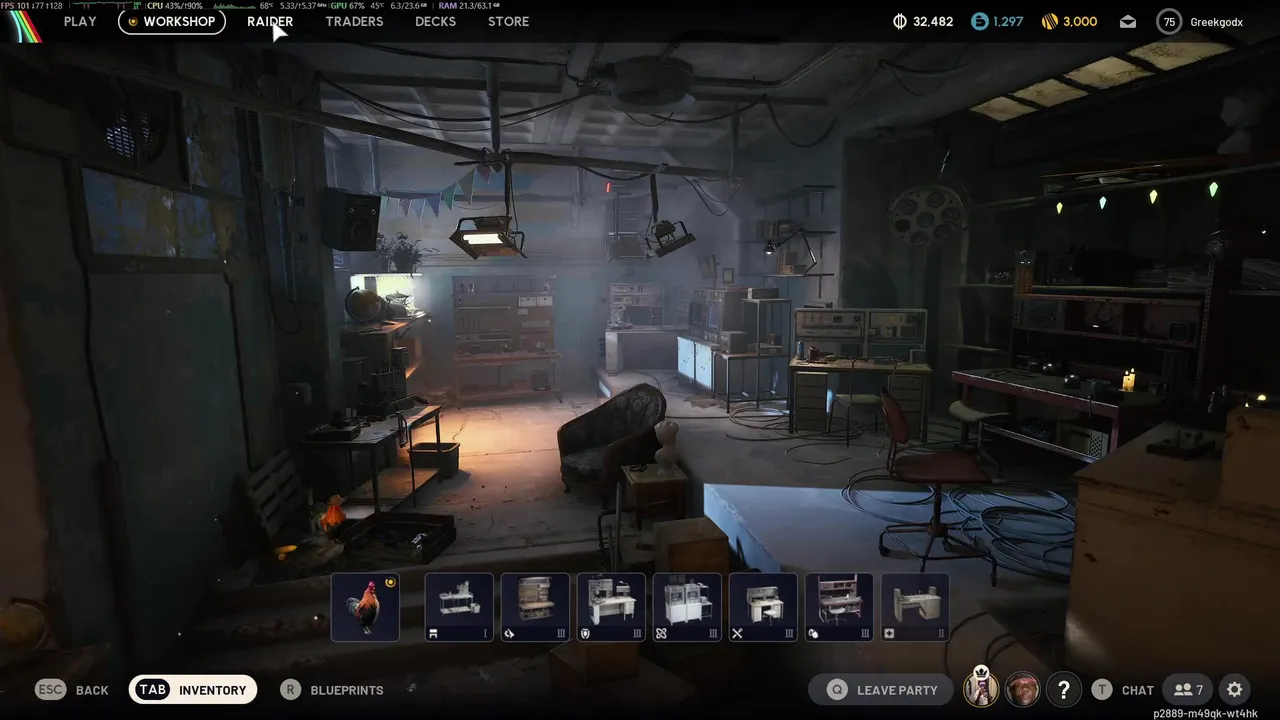Select the atom-icon refiner station
Image resolution: width=1280 pixels, height=720 pixels.
687,607
